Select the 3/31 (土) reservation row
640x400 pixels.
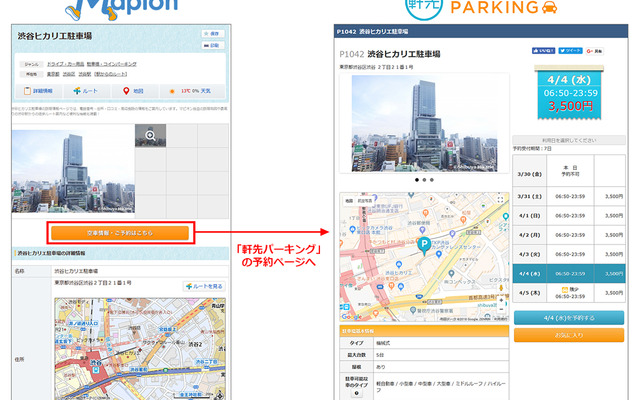tap(569, 197)
